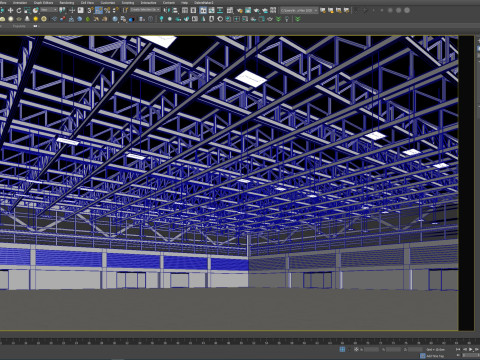Open the project path dropdown
The width and height of the screenshot is (480, 360).
[x=299, y=11]
